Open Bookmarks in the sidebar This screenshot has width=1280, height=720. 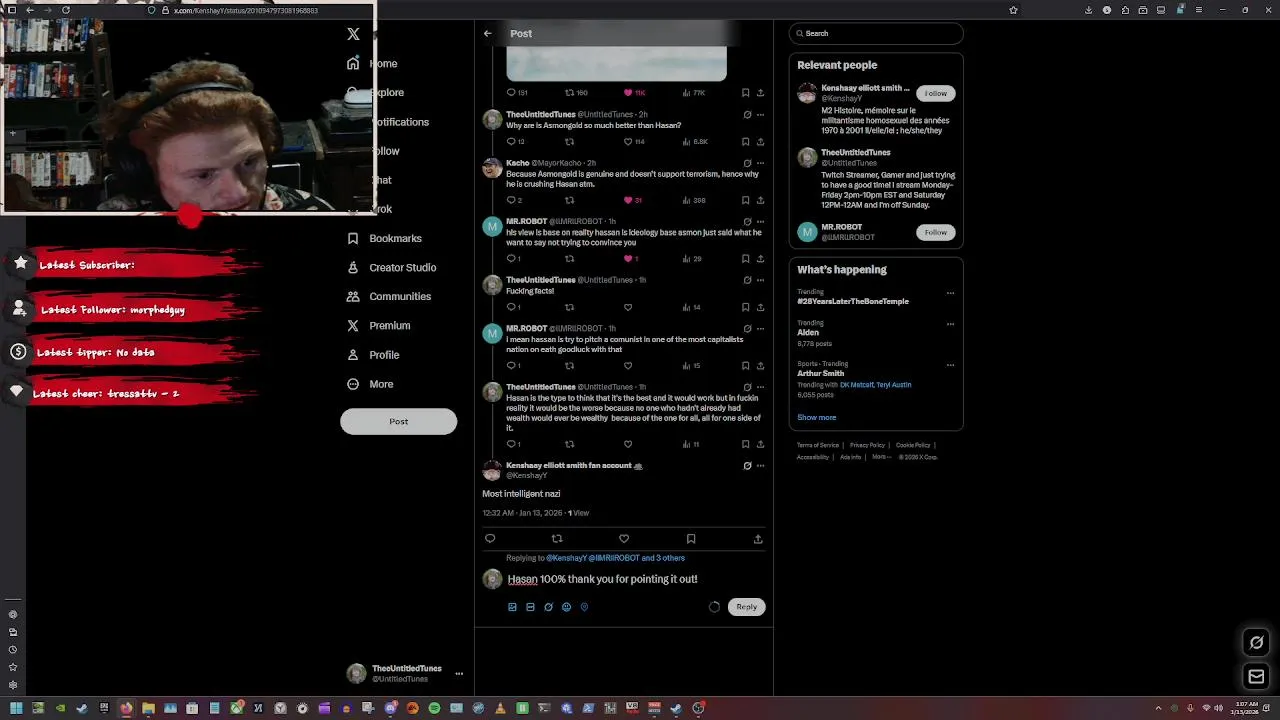point(384,238)
